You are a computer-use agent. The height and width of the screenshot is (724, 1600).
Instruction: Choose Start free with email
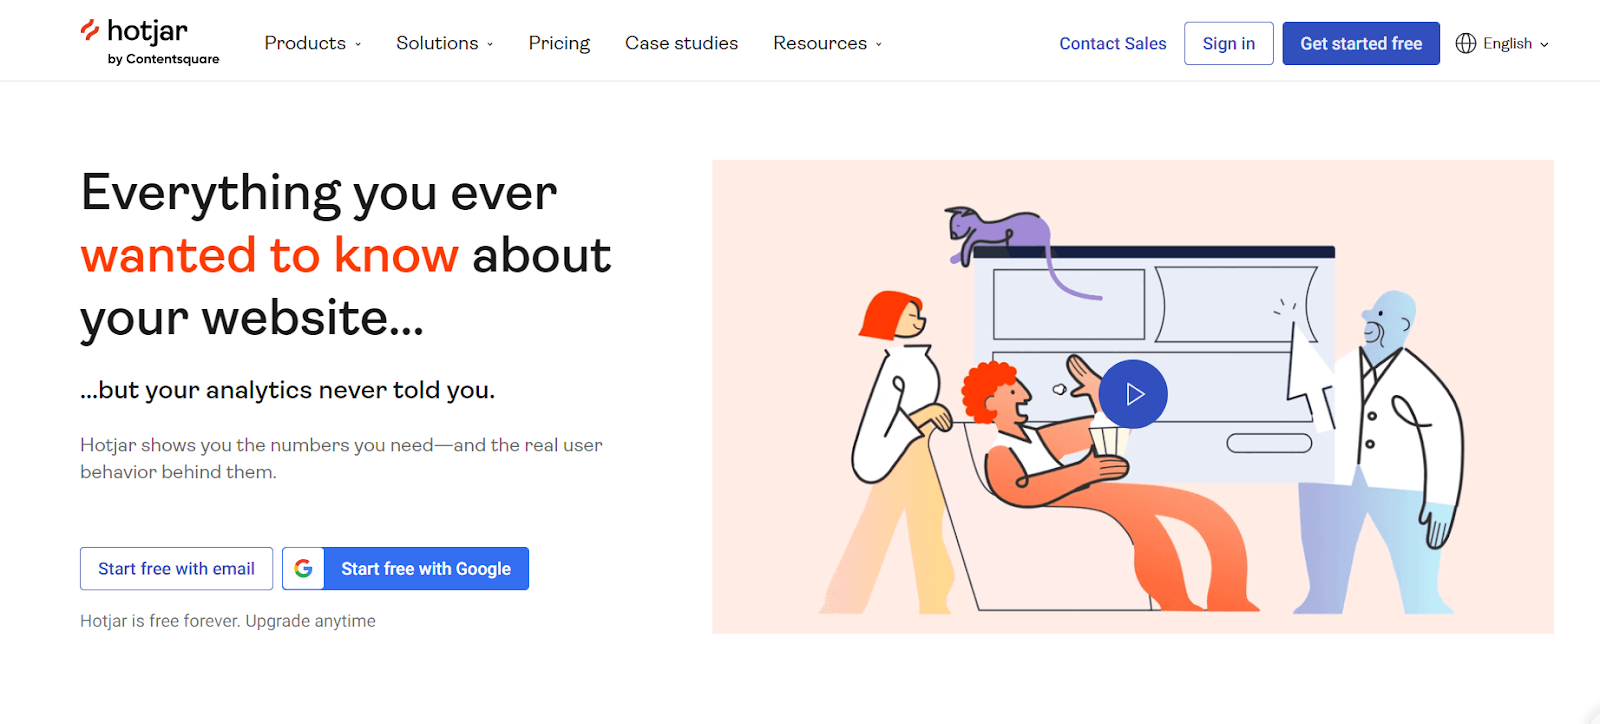tap(176, 568)
